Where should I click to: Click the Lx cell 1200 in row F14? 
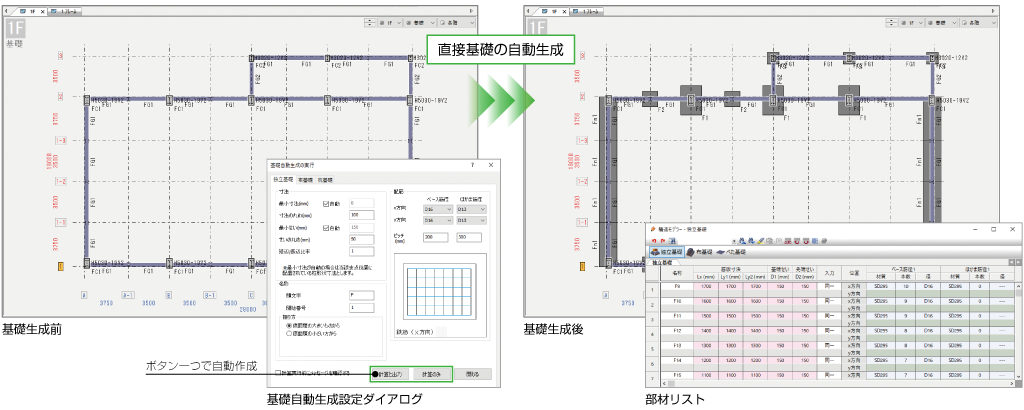tap(706, 360)
